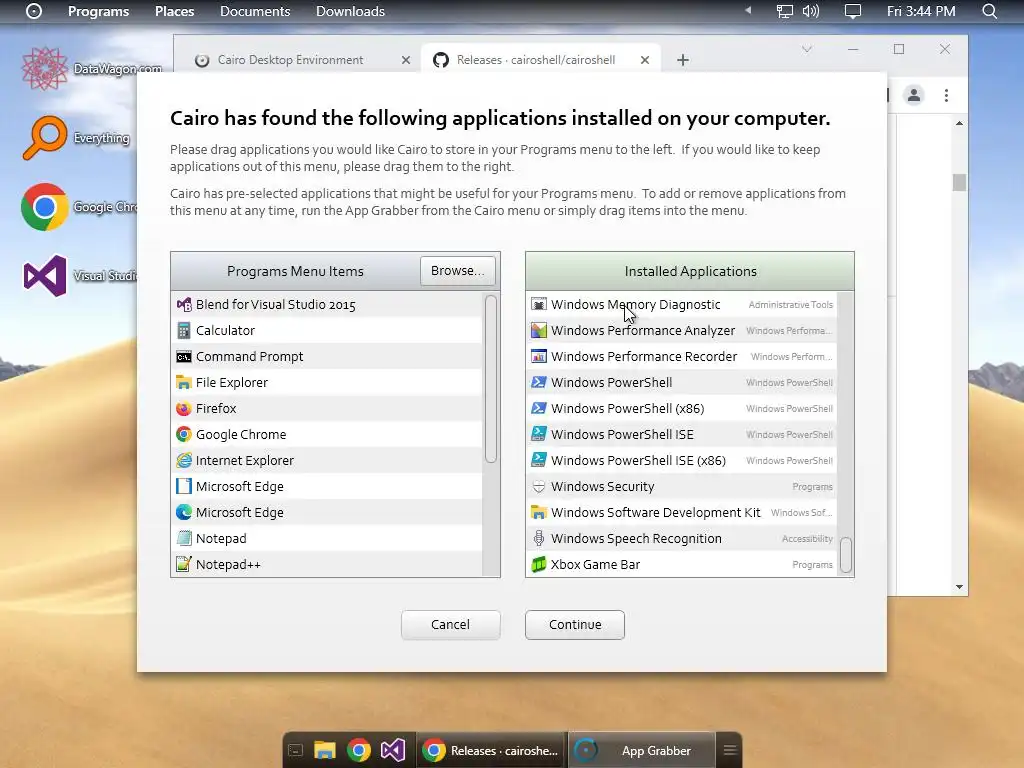Click the Windows Performance Analyzer icon

[x=539, y=330]
